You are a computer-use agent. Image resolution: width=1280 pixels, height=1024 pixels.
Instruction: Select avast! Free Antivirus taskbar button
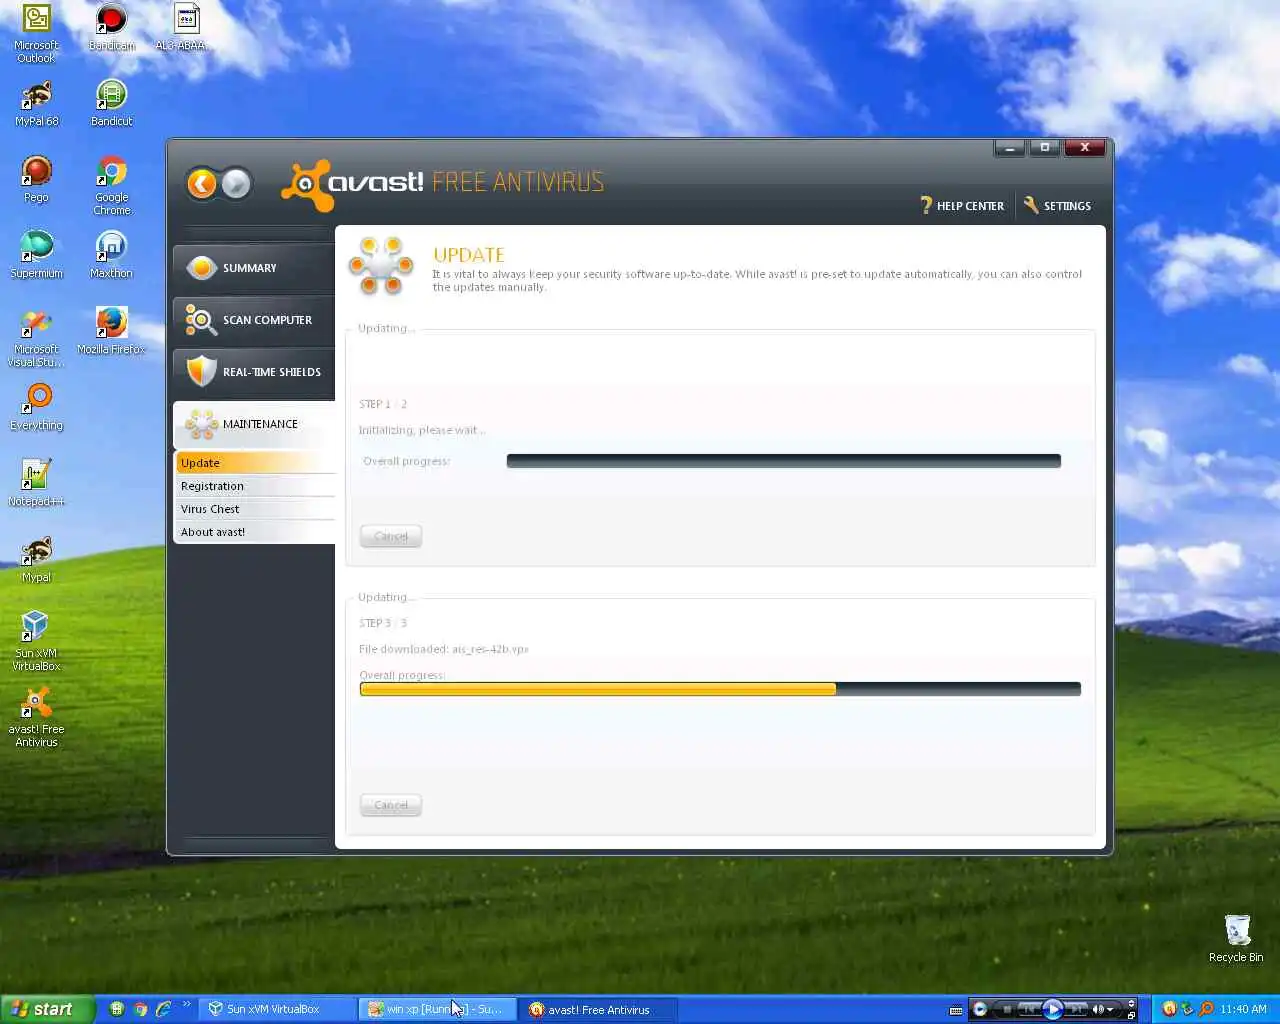(598, 1009)
